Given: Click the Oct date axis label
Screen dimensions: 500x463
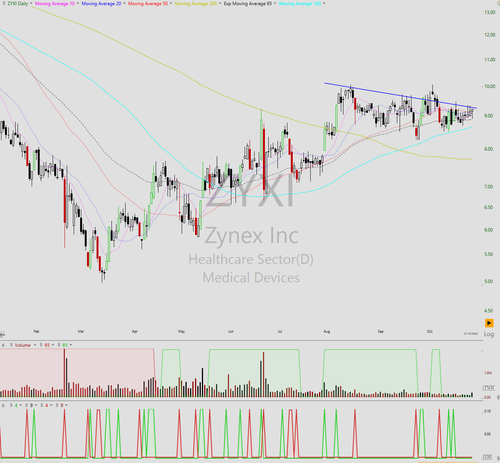Looking at the screenshot, I should (x=430, y=331).
